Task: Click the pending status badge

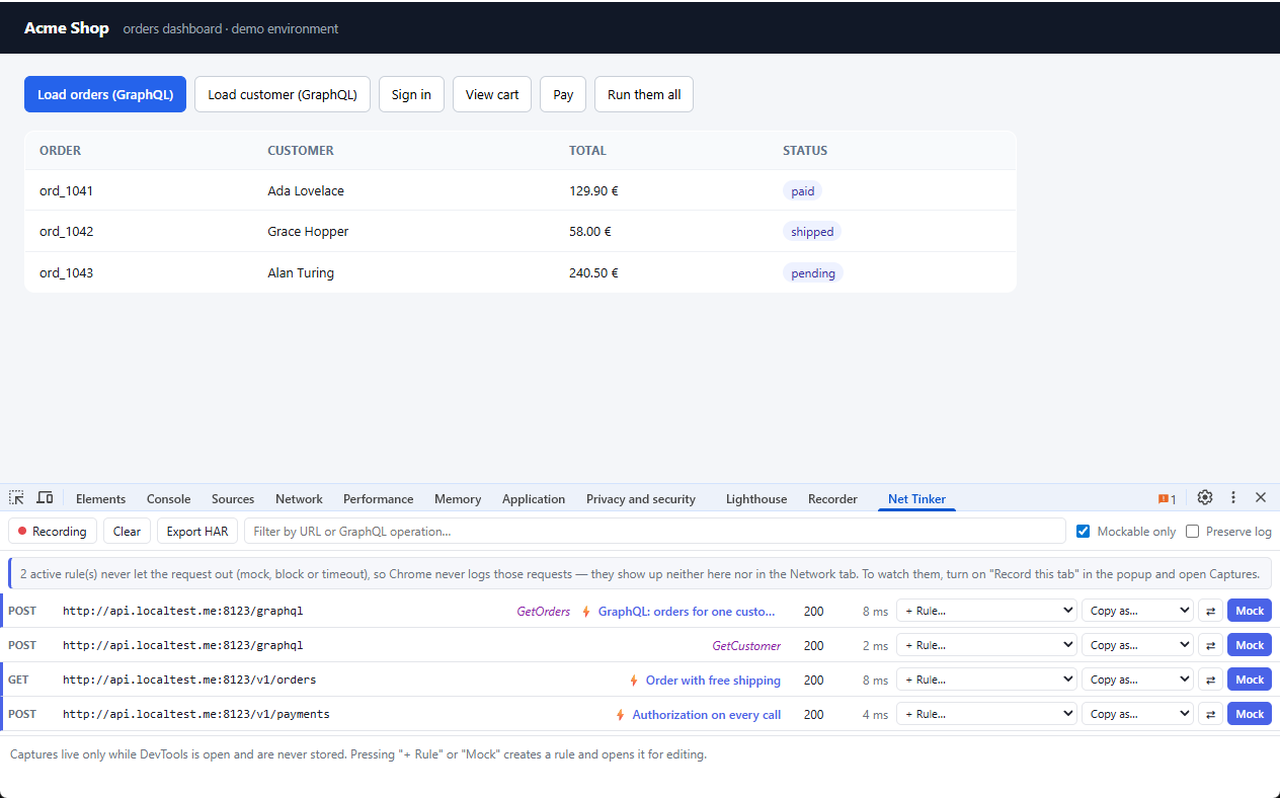Action: [x=813, y=273]
